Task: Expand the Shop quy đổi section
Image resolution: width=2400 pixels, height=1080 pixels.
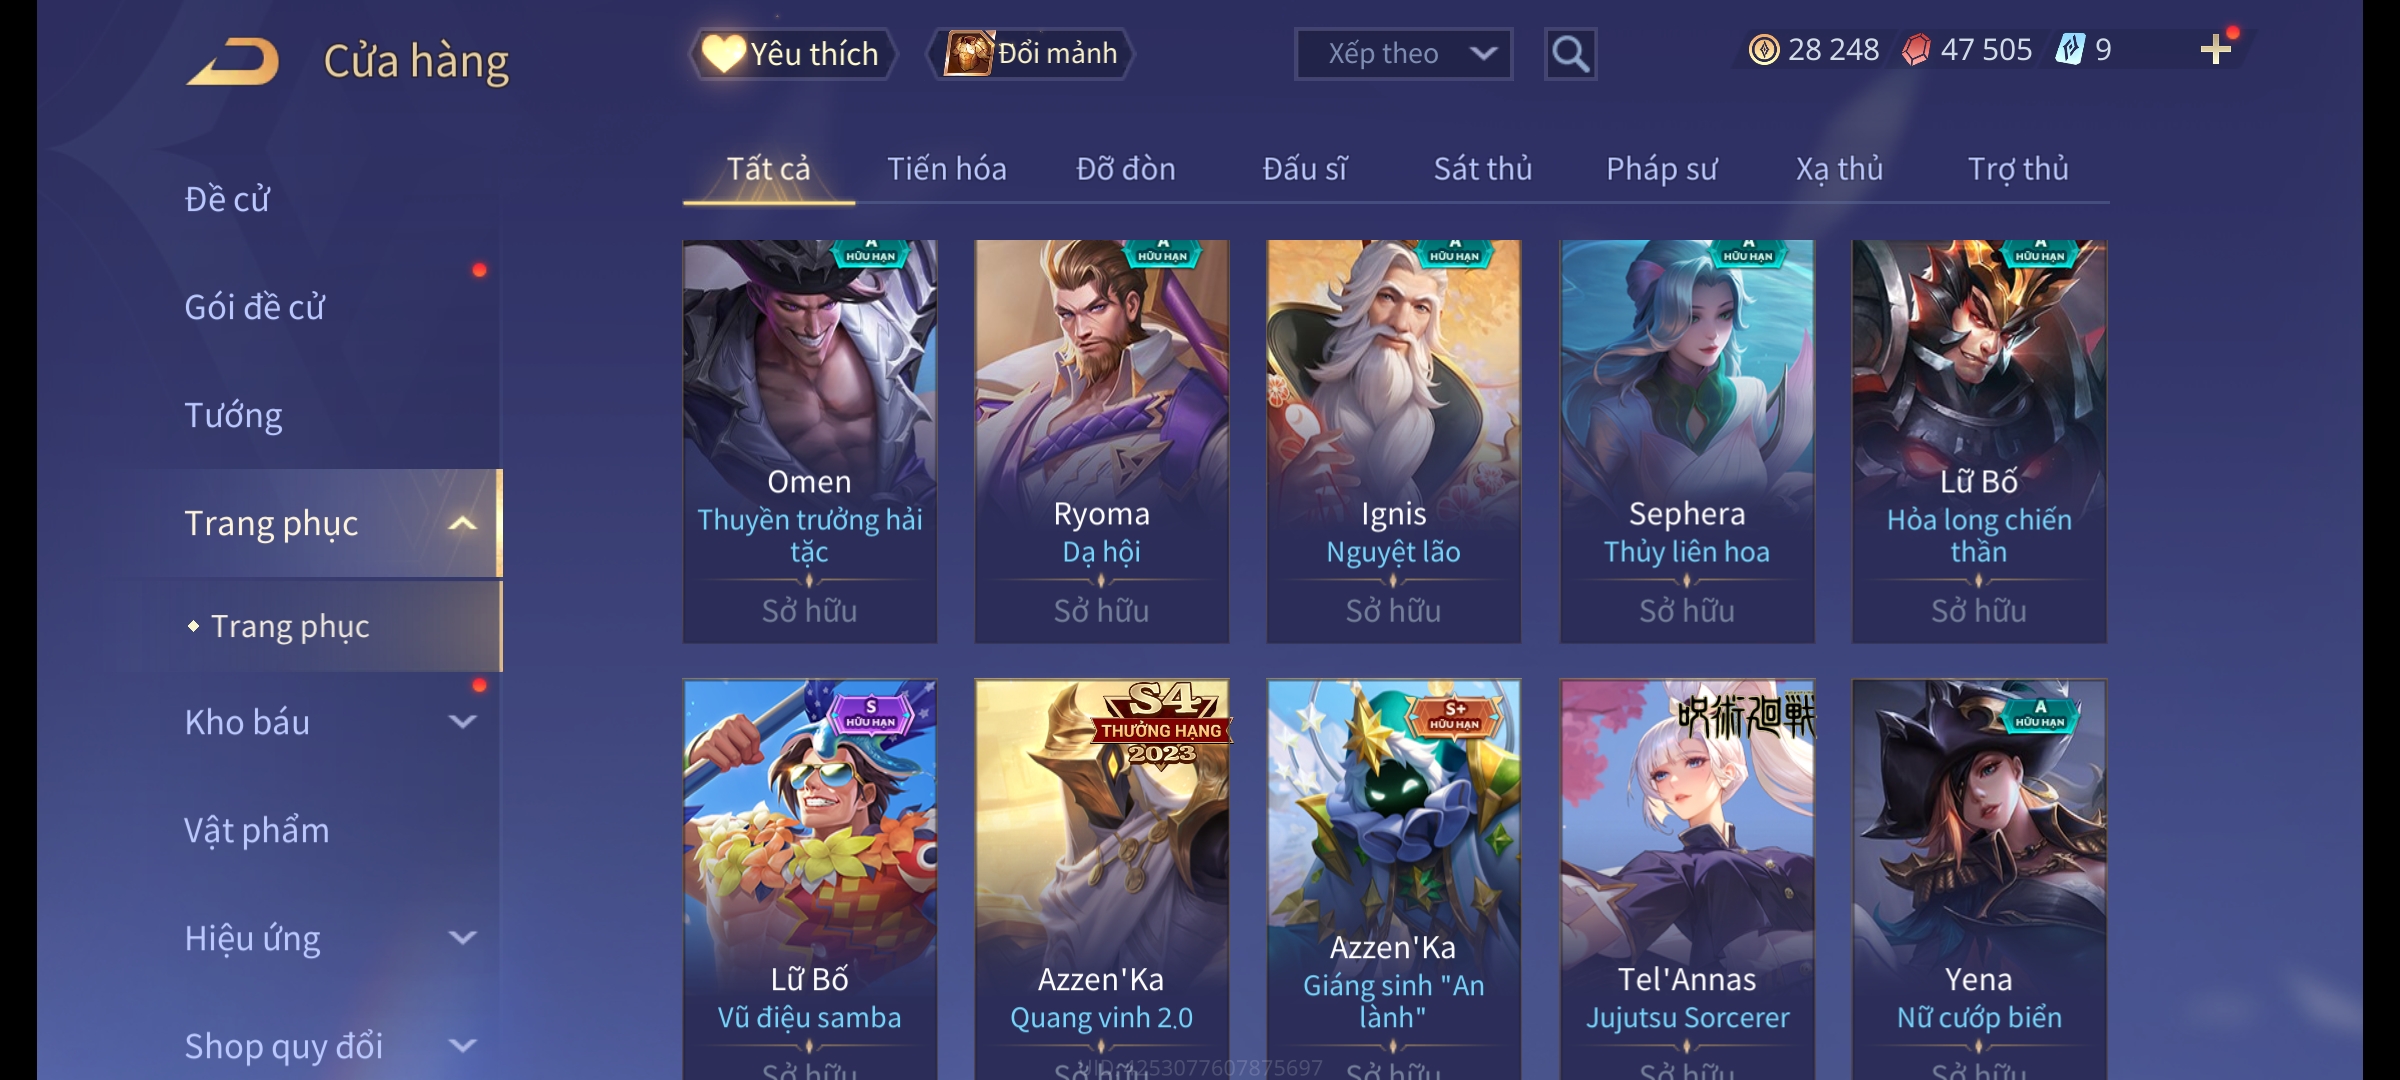Action: pyautogui.click(x=462, y=1045)
